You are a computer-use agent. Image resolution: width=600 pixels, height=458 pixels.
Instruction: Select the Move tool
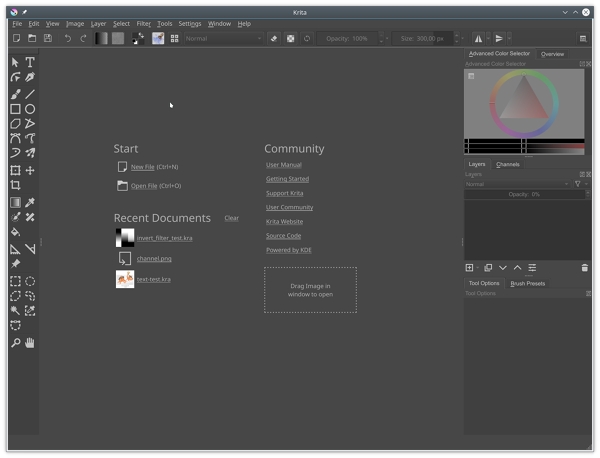click(x=30, y=170)
